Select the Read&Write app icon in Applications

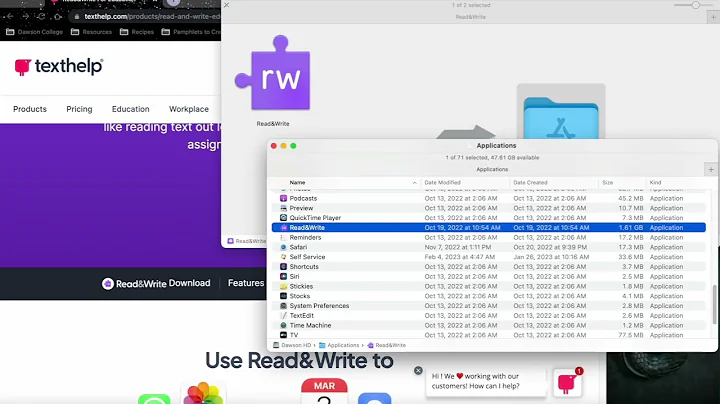tap(283, 228)
